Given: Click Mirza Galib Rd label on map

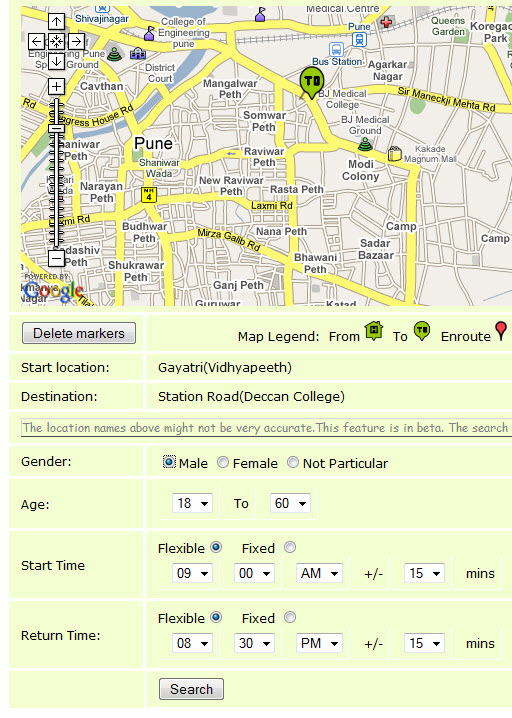Looking at the screenshot, I should coord(229,239).
